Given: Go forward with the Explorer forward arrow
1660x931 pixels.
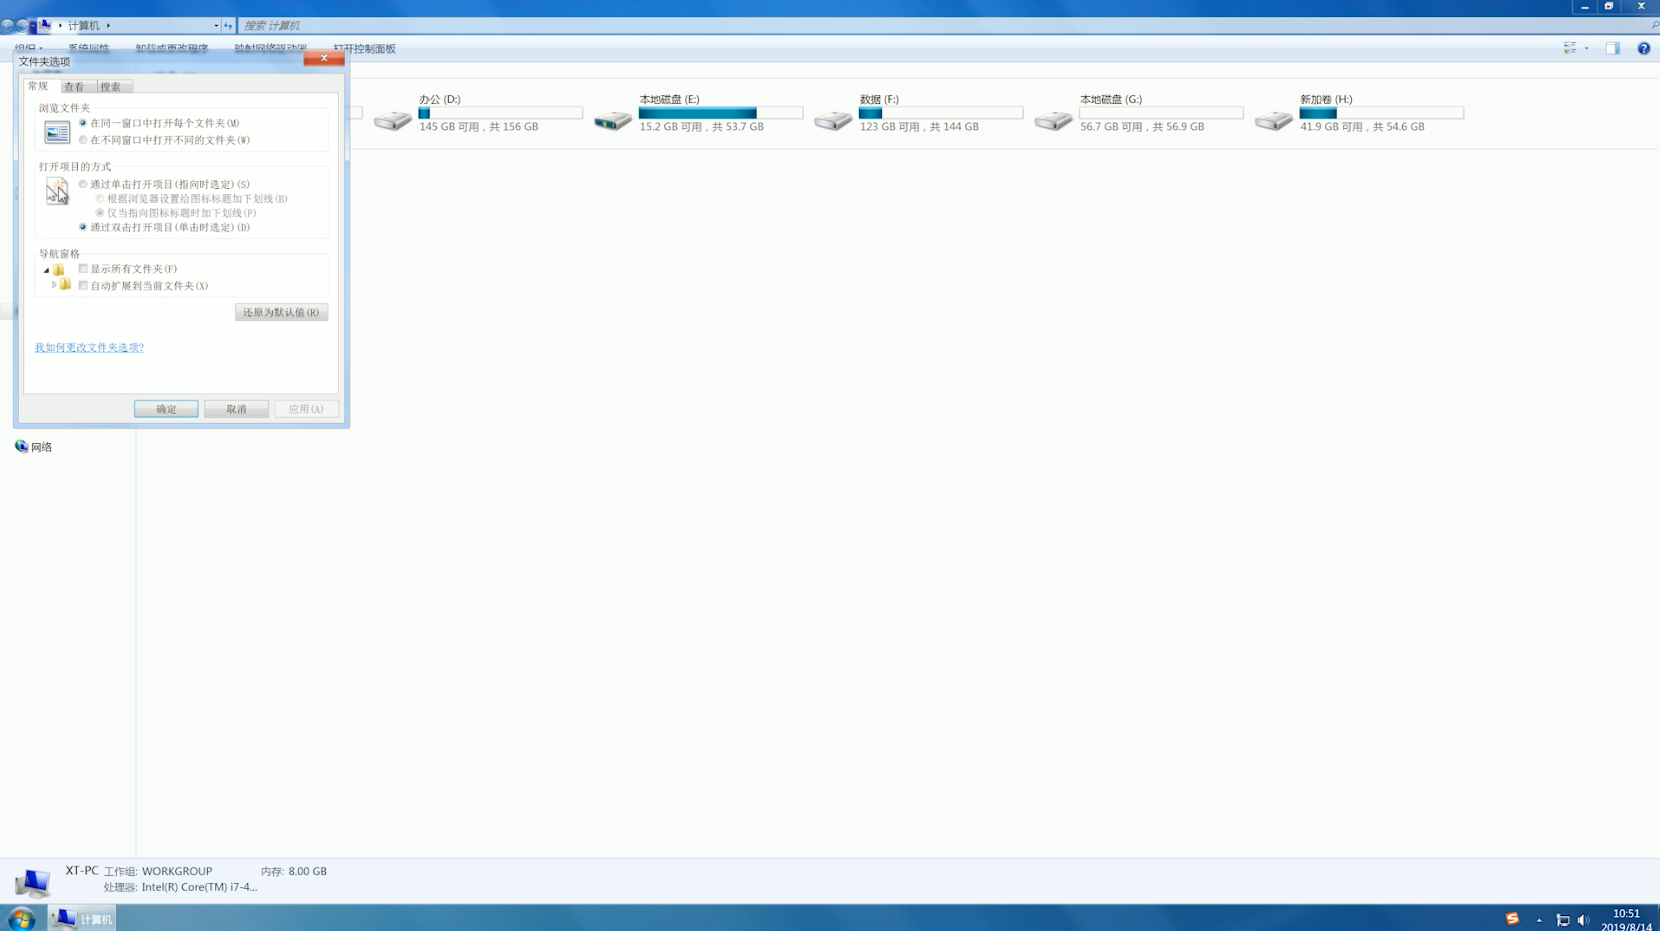Looking at the screenshot, I should (x=22, y=25).
